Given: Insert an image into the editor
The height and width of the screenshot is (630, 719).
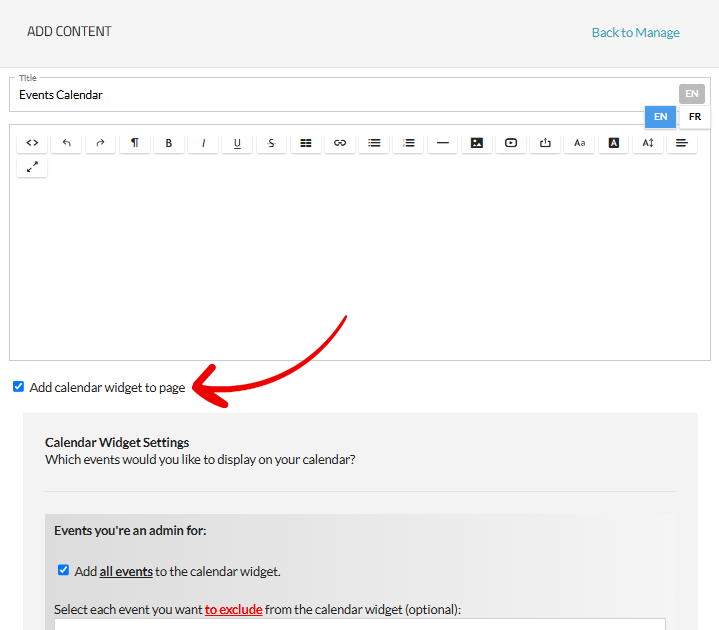Looking at the screenshot, I should point(476,143).
